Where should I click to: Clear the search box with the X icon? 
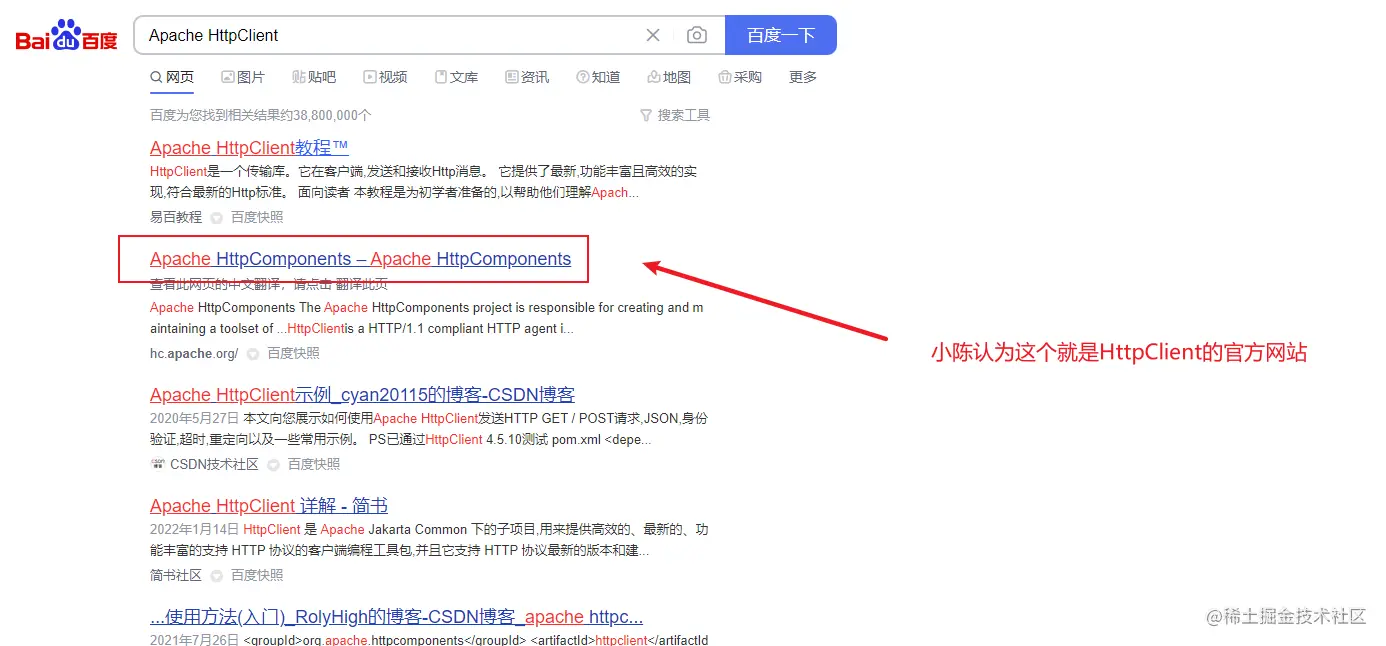653,35
